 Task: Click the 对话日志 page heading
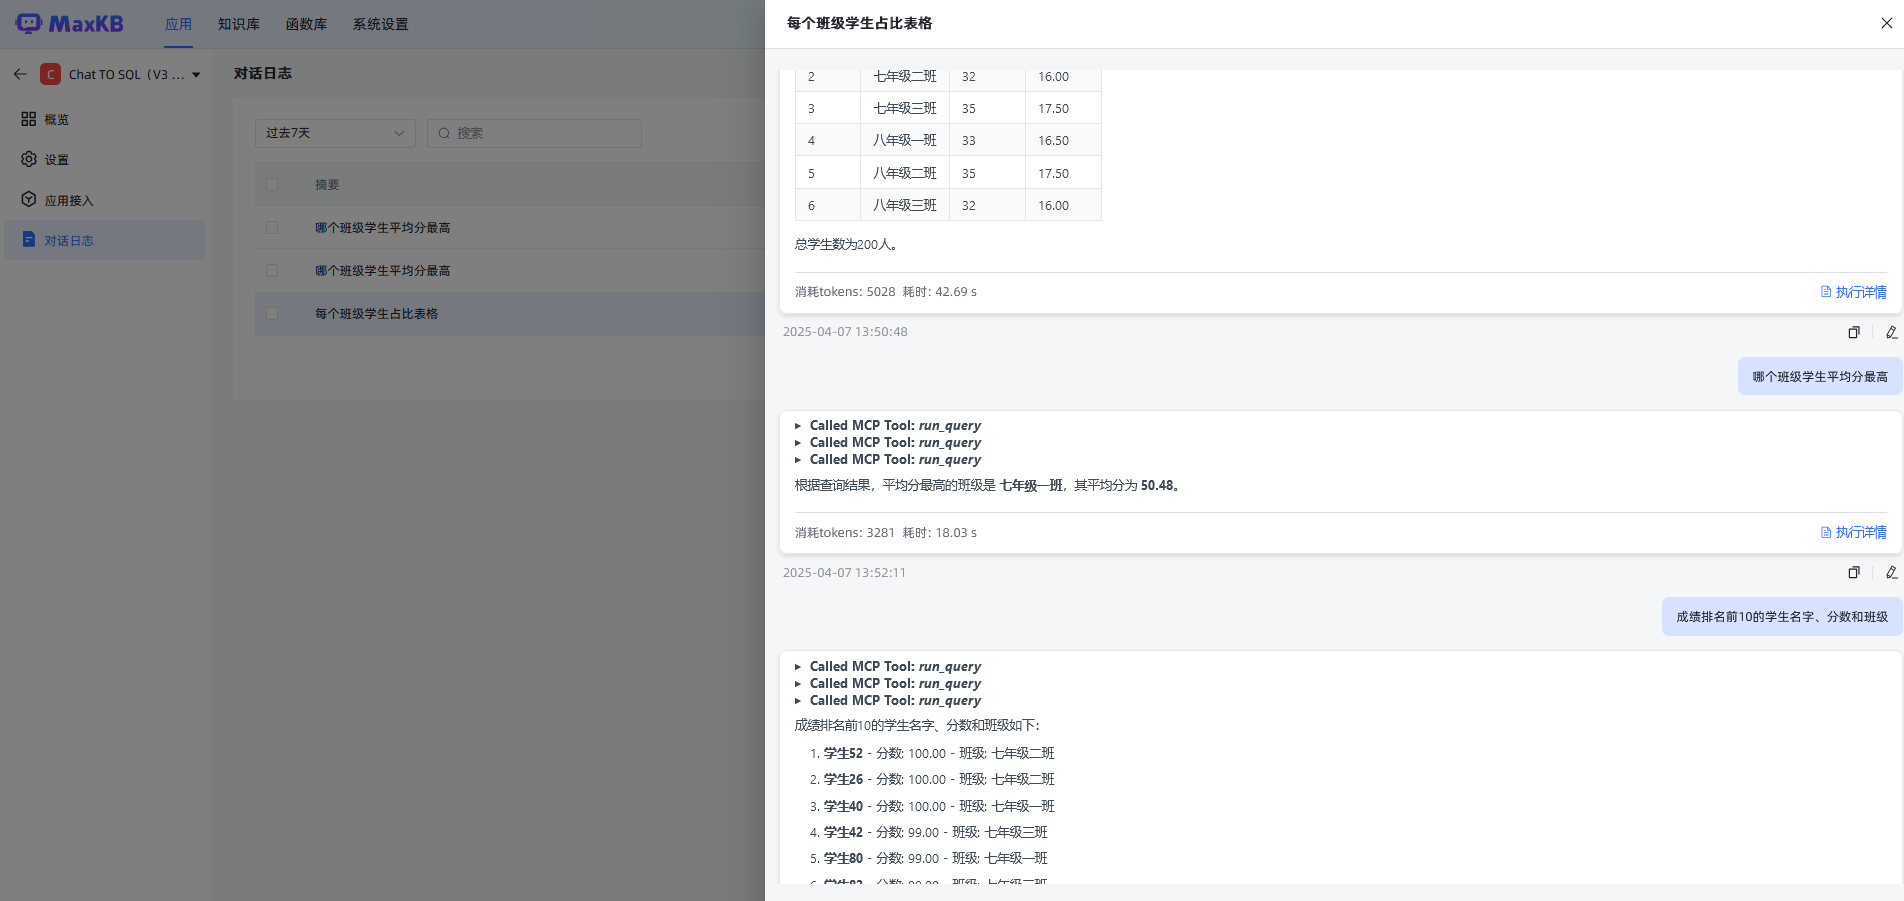263,73
